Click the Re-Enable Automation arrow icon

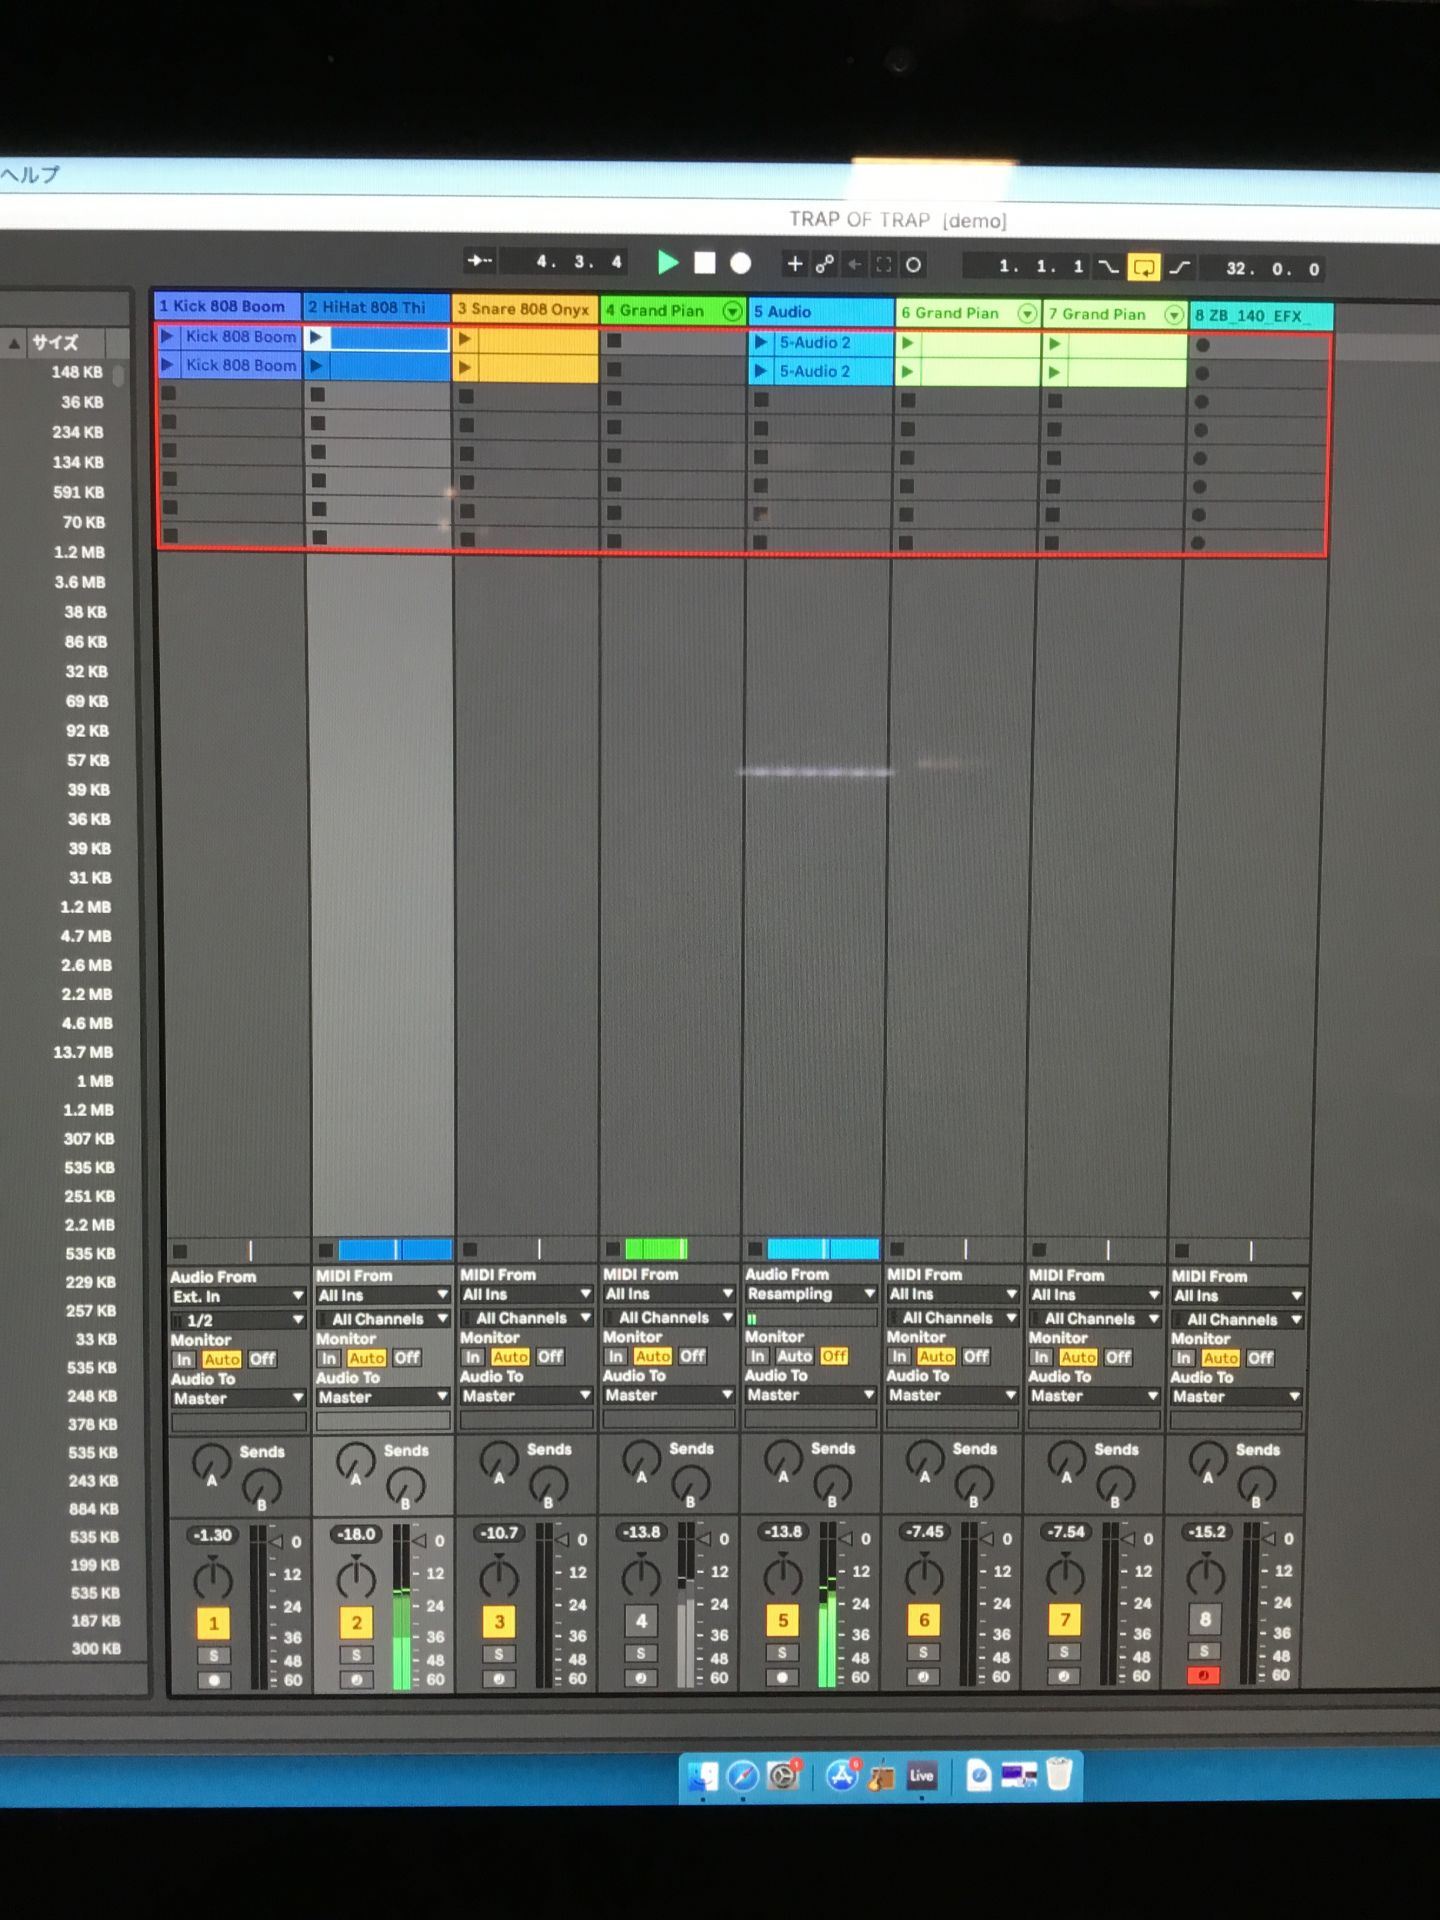855,264
